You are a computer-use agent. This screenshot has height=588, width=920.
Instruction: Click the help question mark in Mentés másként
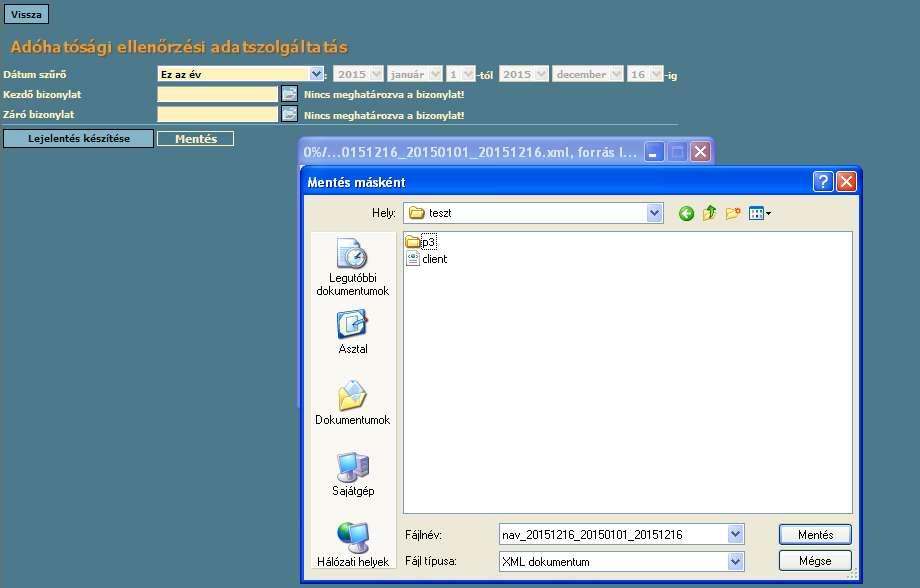click(823, 182)
